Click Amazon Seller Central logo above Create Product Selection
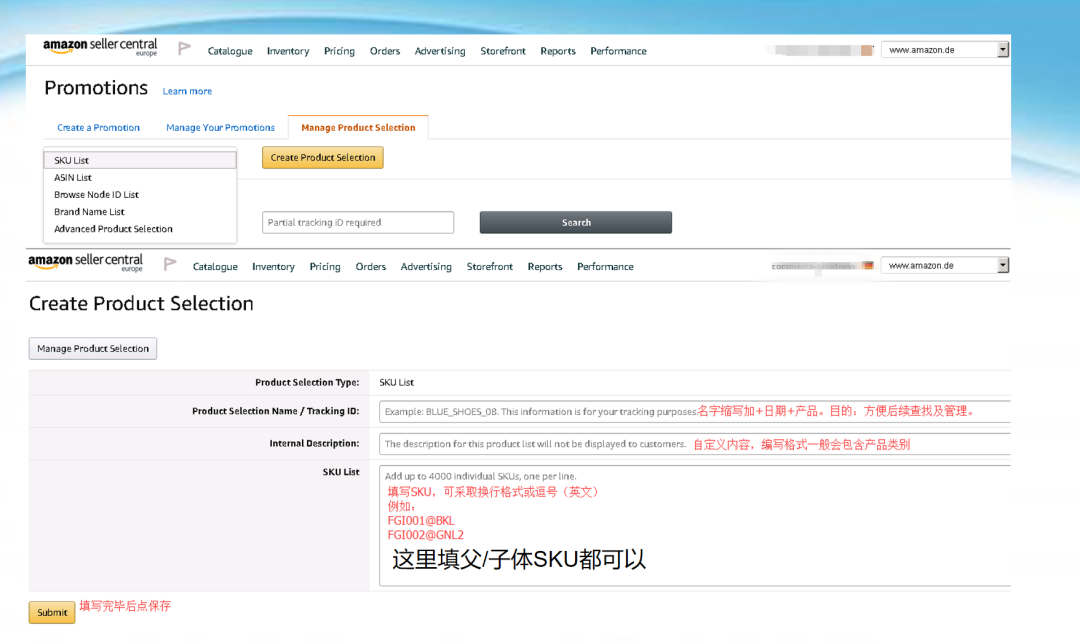 tap(86, 263)
